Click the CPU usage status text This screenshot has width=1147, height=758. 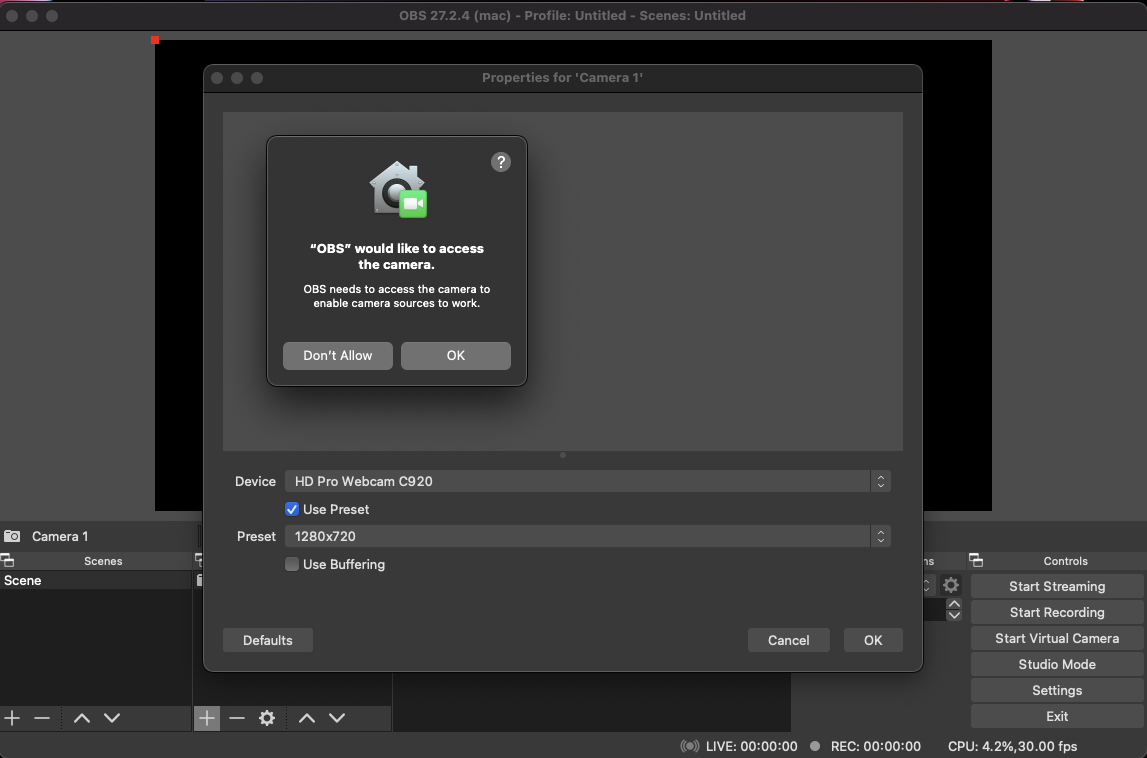coord(1012,746)
